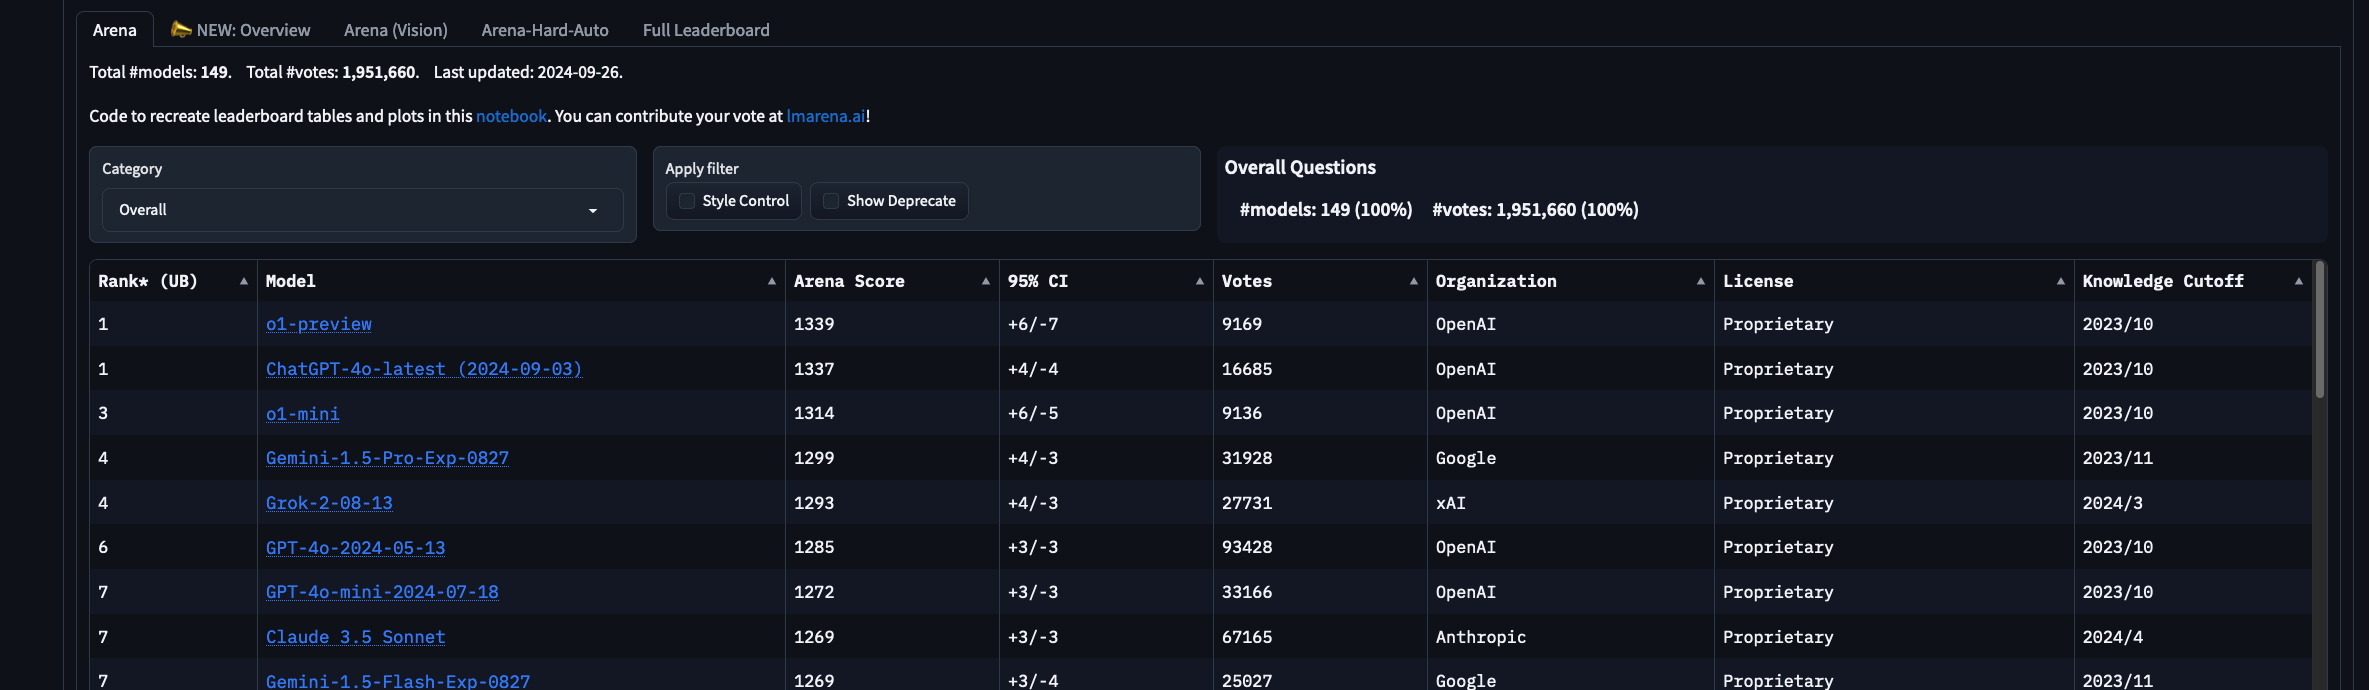The image size is (2369, 690).
Task: Click the table's vertical scrollbar
Action: click(2319, 330)
